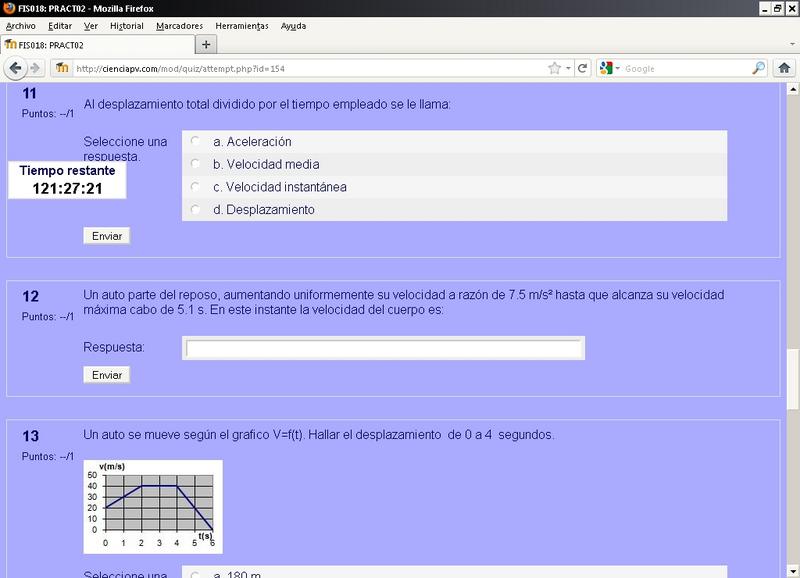Click the search magnifying glass icon
800x578 pixels.
point(758,68)
